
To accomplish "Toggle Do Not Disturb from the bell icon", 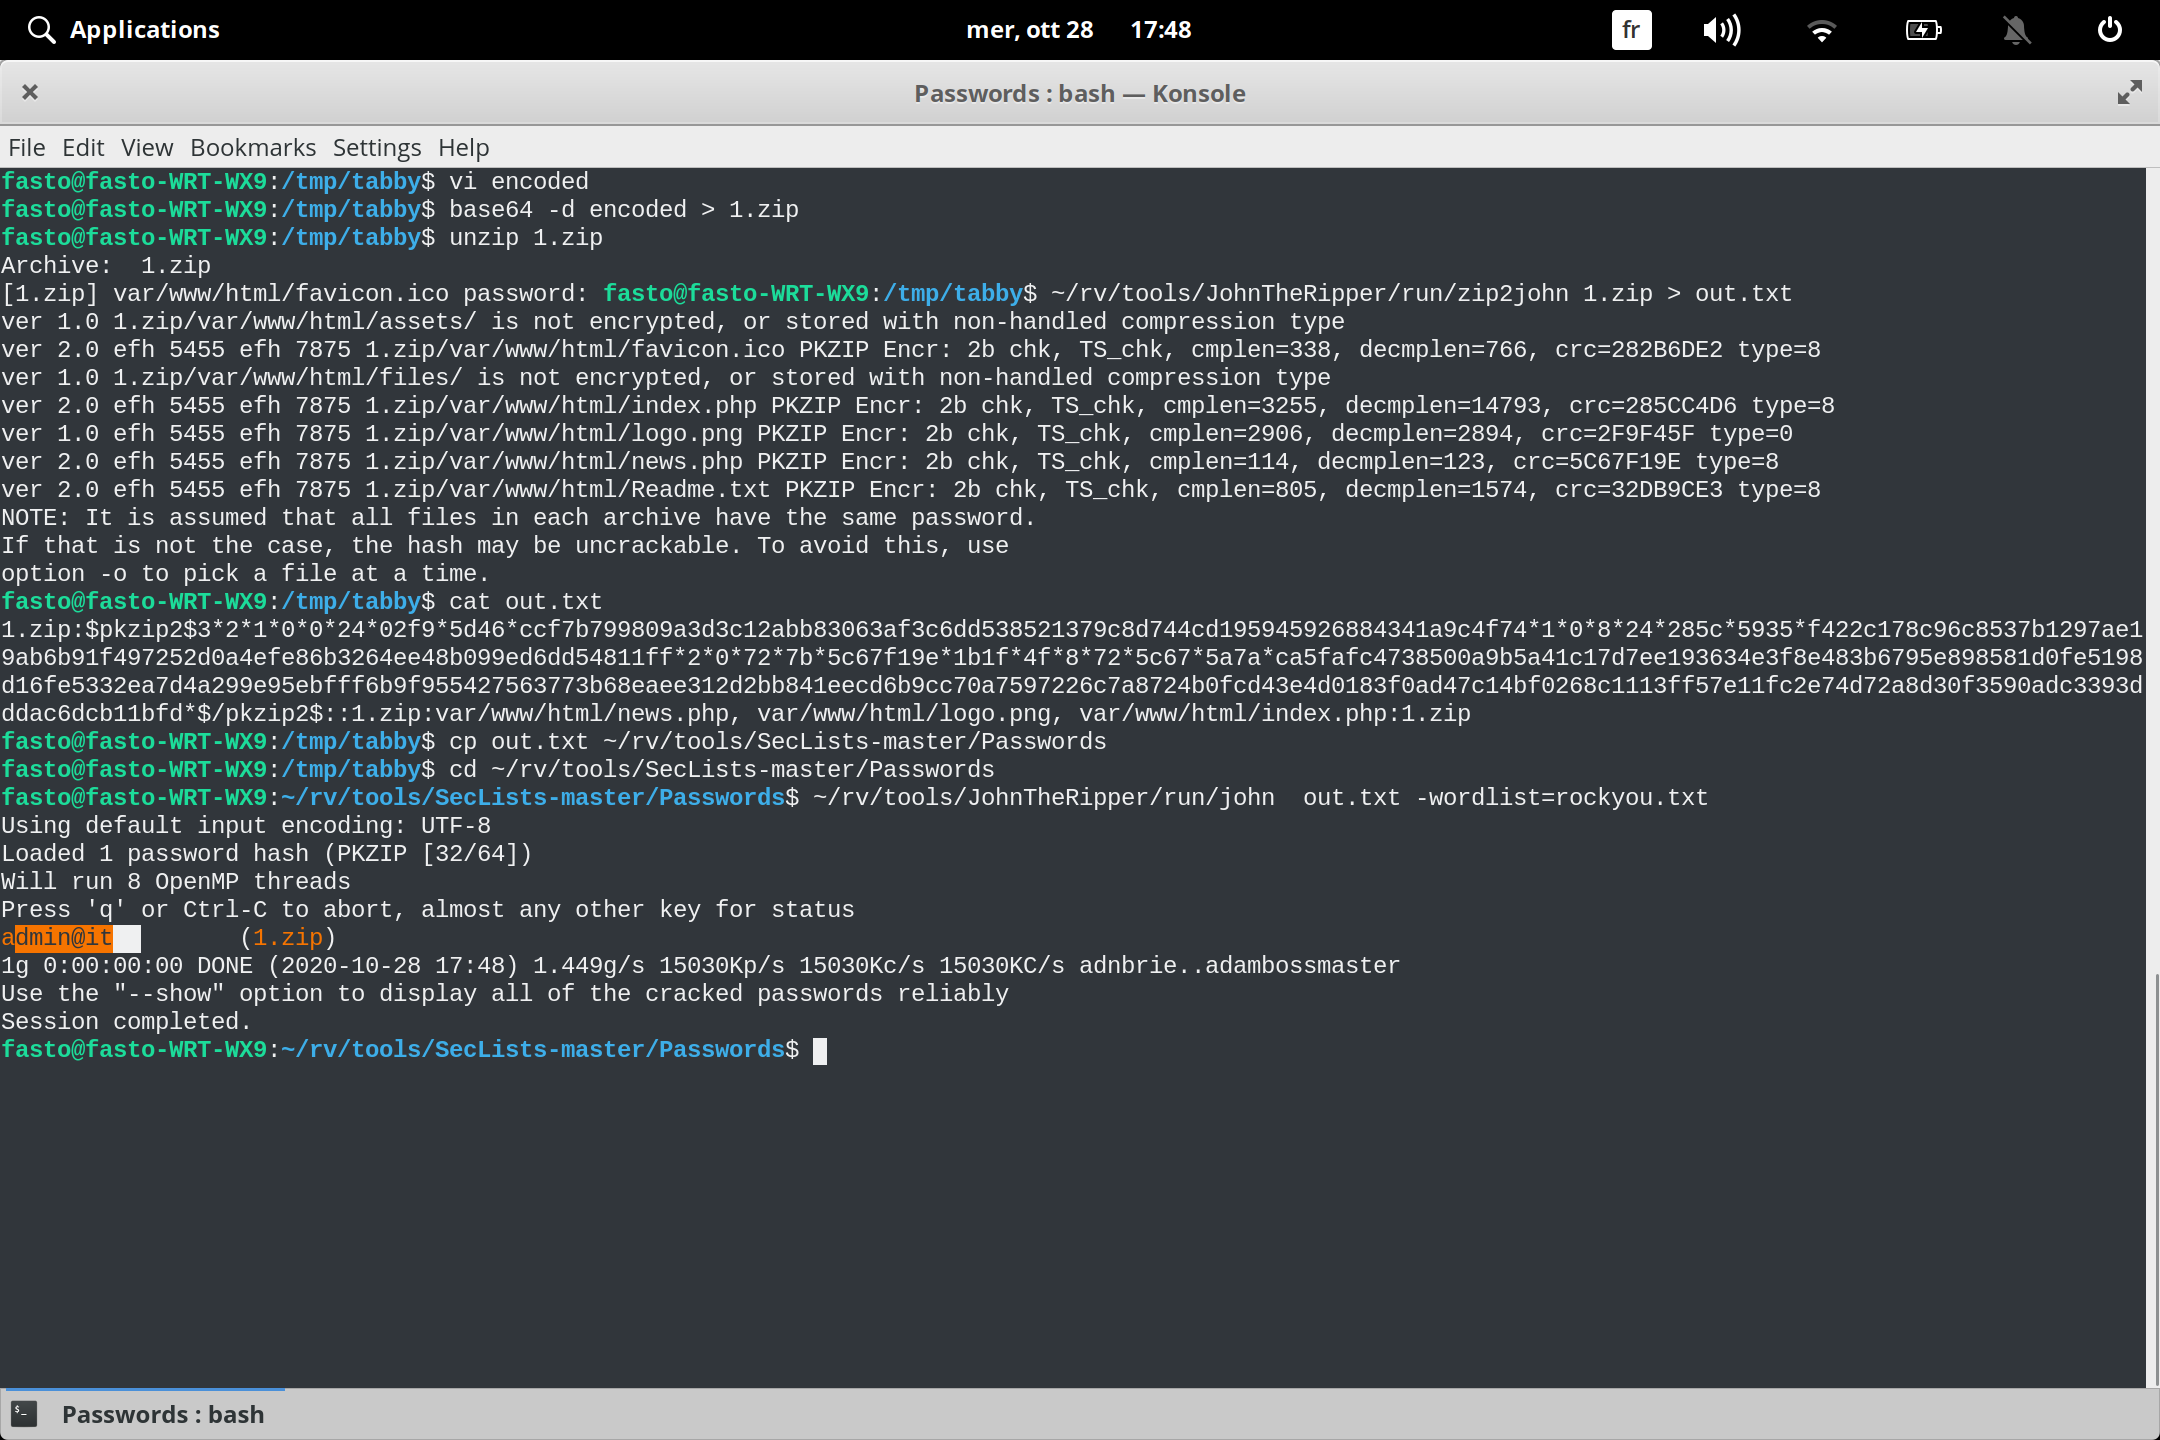I will pyautogui.click(x=2016, y=30).
